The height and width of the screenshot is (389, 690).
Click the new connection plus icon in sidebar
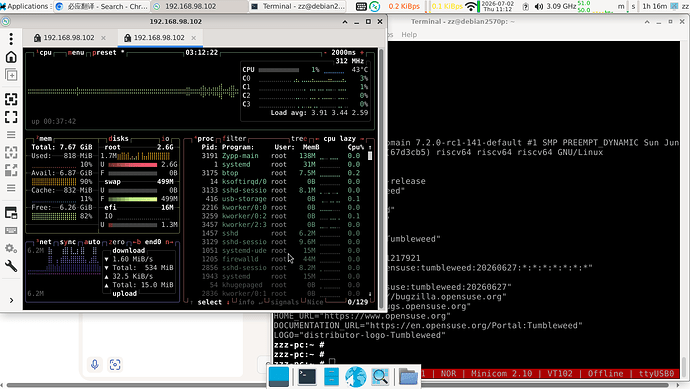coord(11,75)
